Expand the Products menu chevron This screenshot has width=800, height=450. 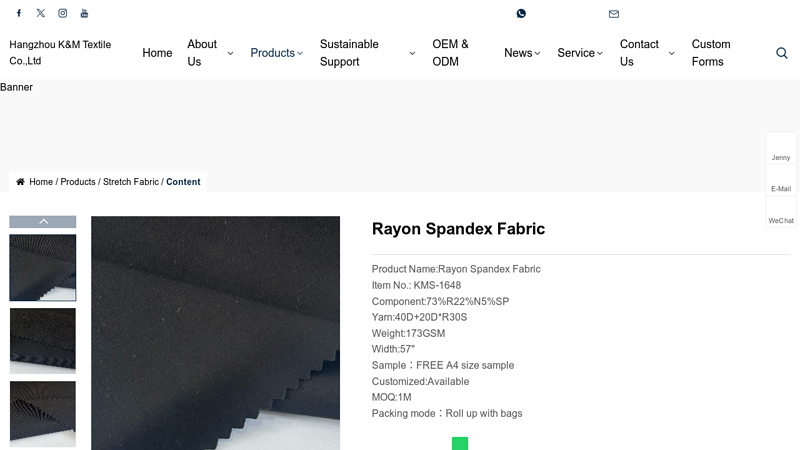300,53
